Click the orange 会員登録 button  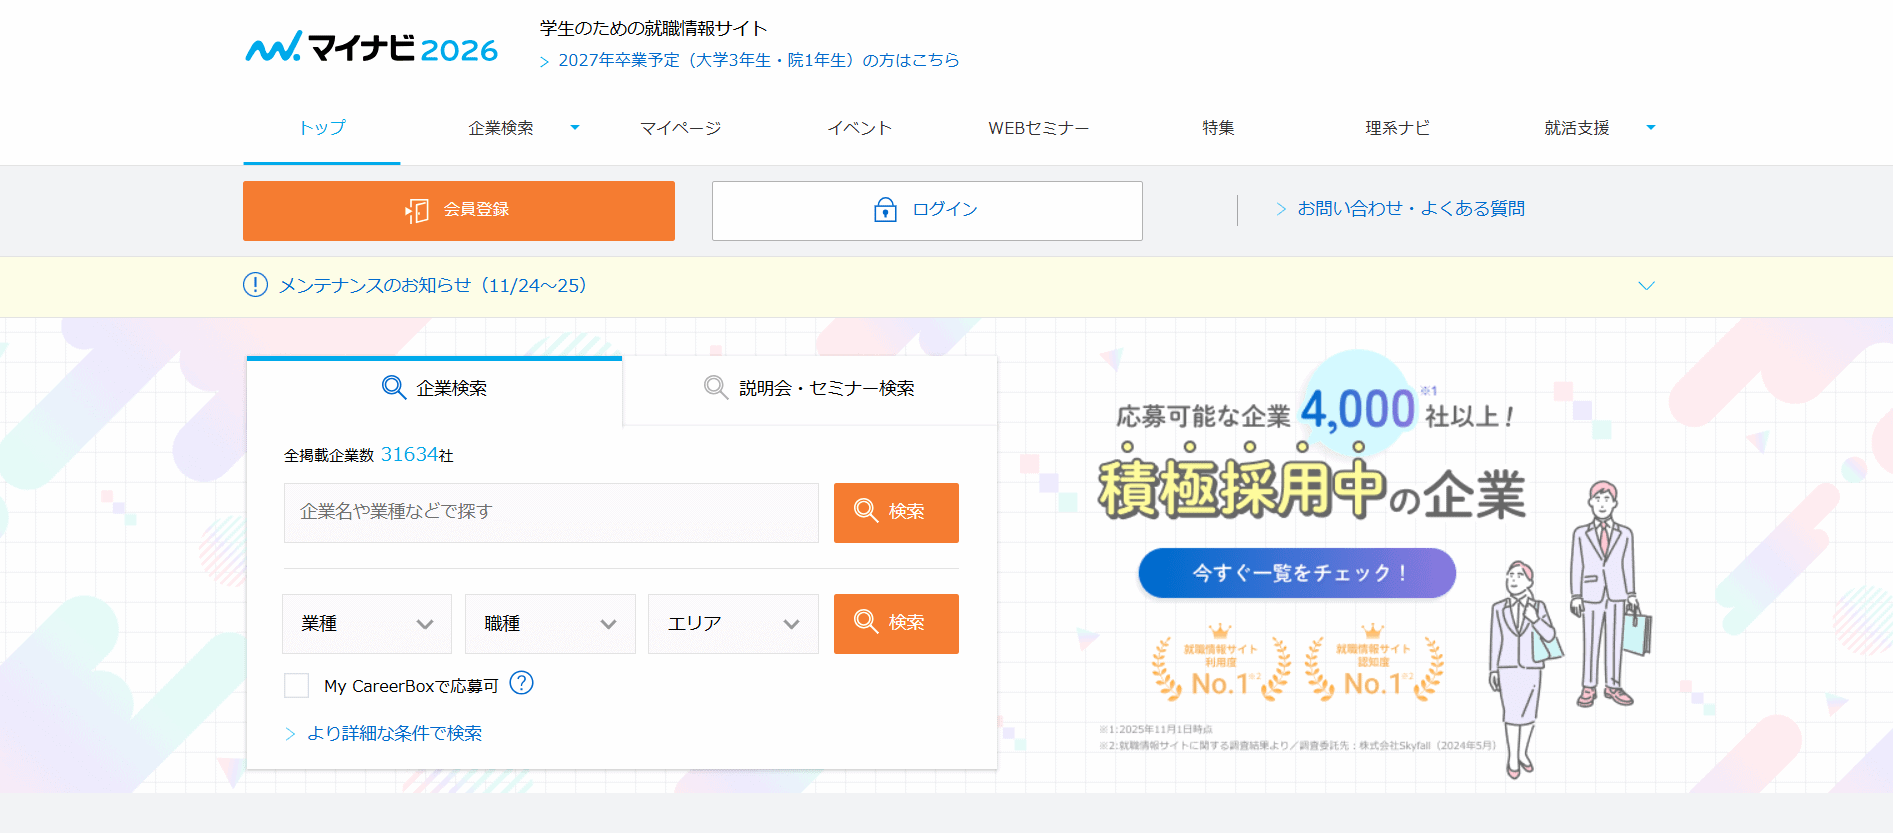459,211
